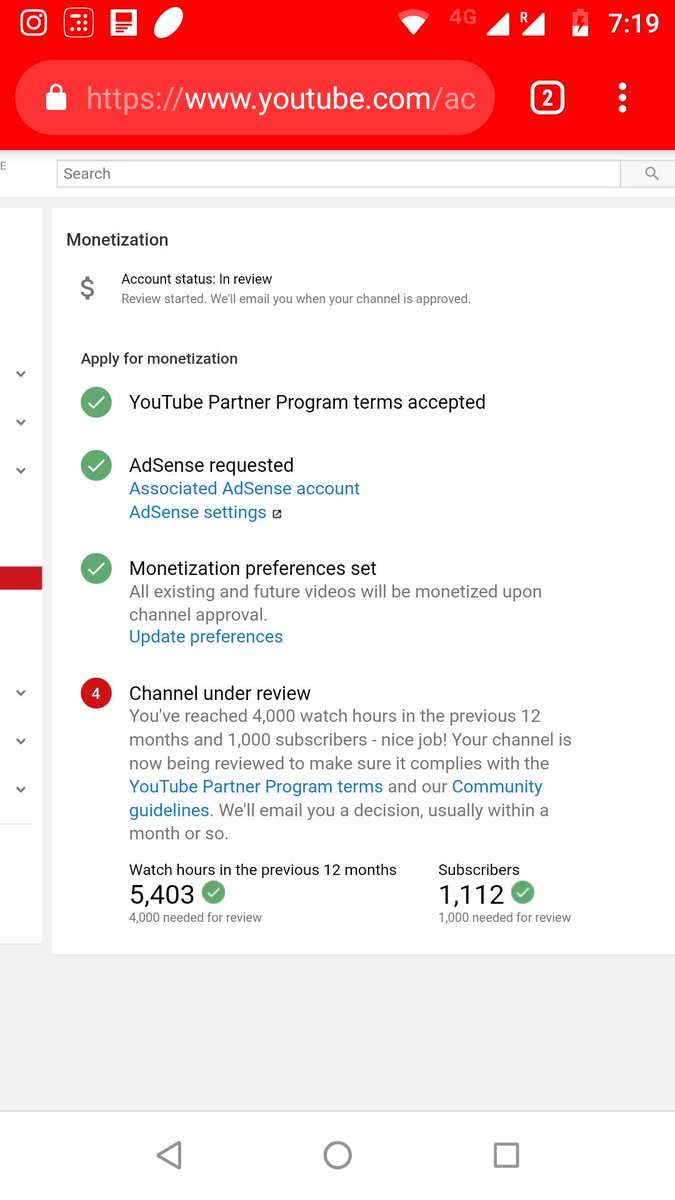Tap the document notification icon in status bar
675x1200 pixels.
point(124,21)
